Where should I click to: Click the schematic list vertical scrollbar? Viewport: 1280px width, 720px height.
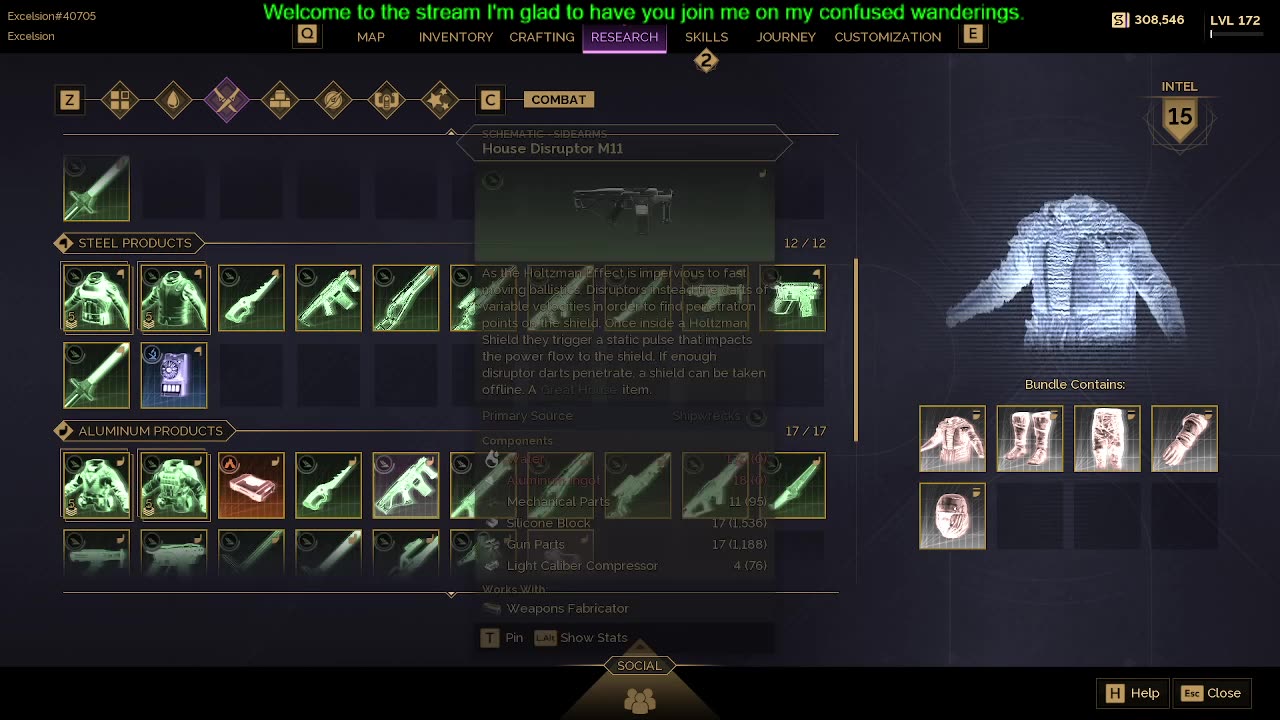pyautogui.click(x=855, y=350)
